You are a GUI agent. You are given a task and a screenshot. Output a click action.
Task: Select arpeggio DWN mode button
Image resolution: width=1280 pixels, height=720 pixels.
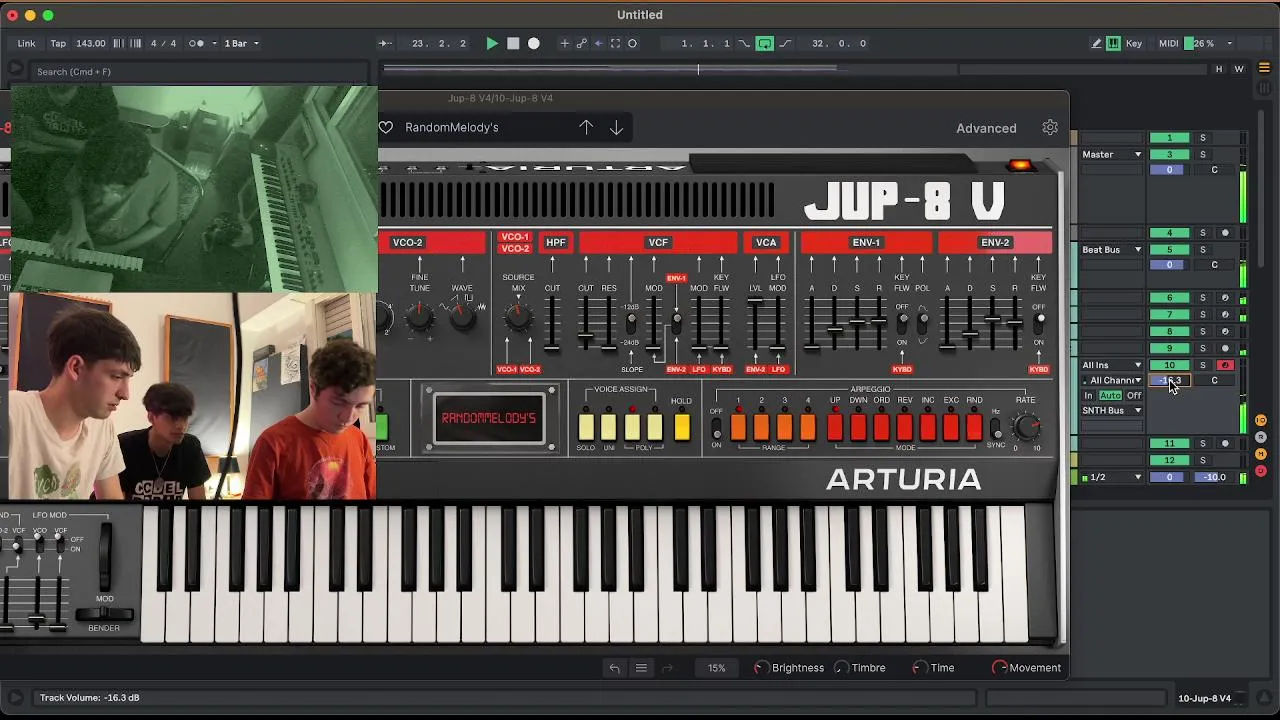(x=858, y=427)
